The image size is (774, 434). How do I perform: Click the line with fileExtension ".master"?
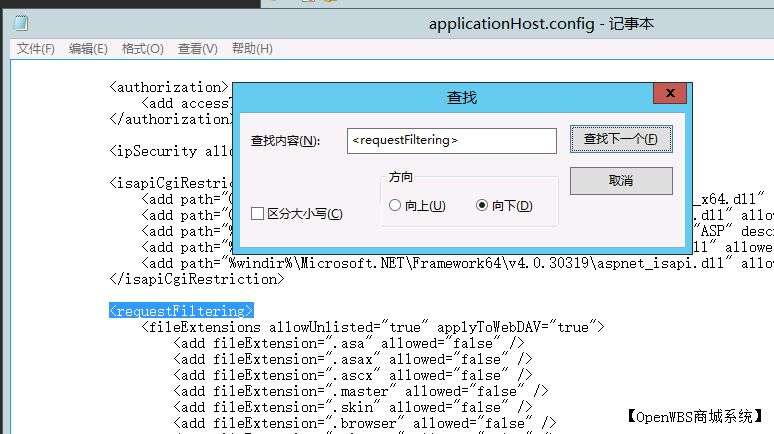361,391
